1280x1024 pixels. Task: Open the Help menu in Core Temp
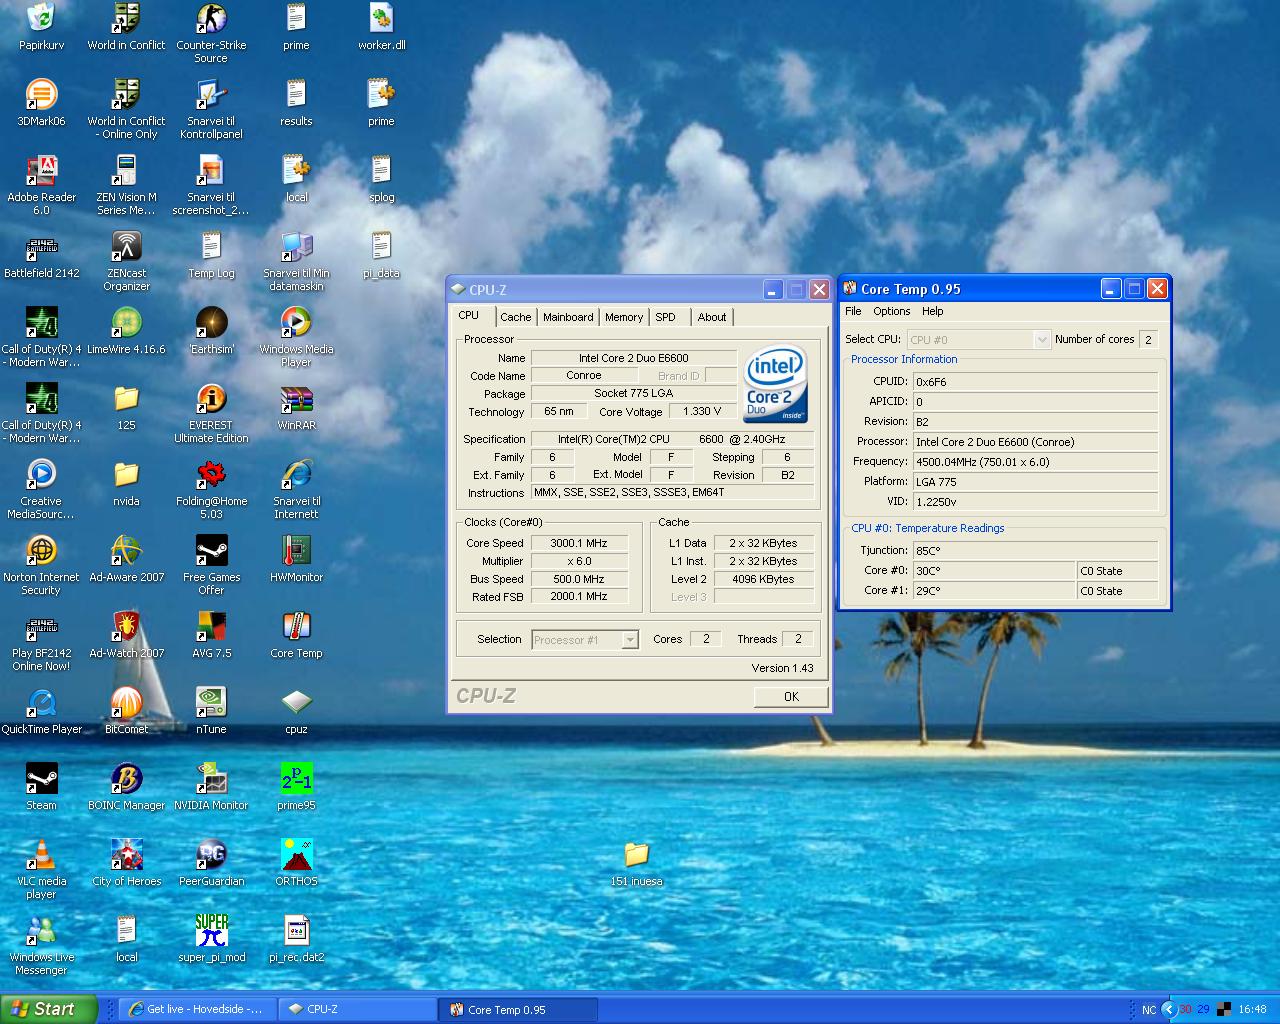click(933, 311)
